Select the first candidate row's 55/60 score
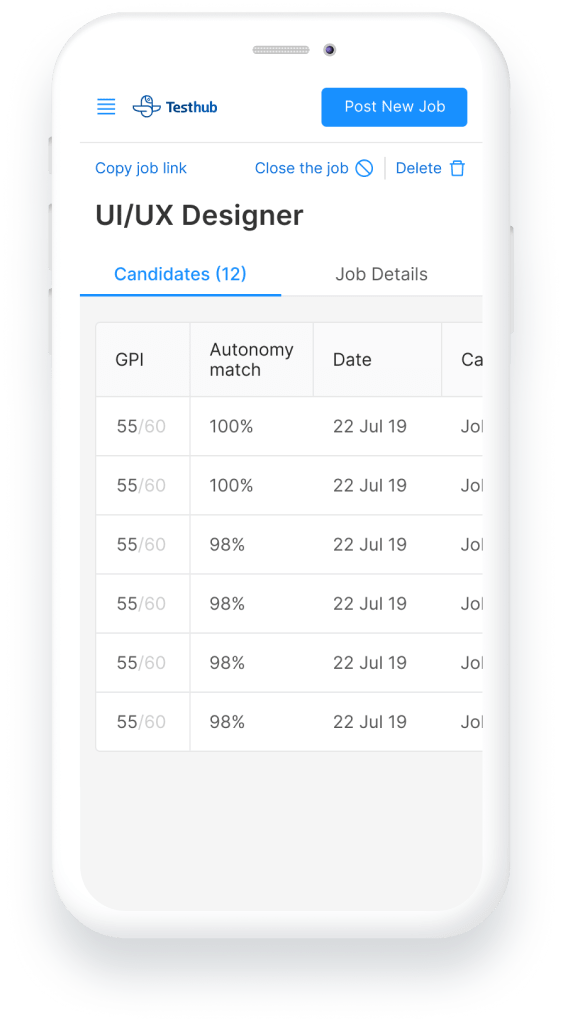 click(141, 427)
